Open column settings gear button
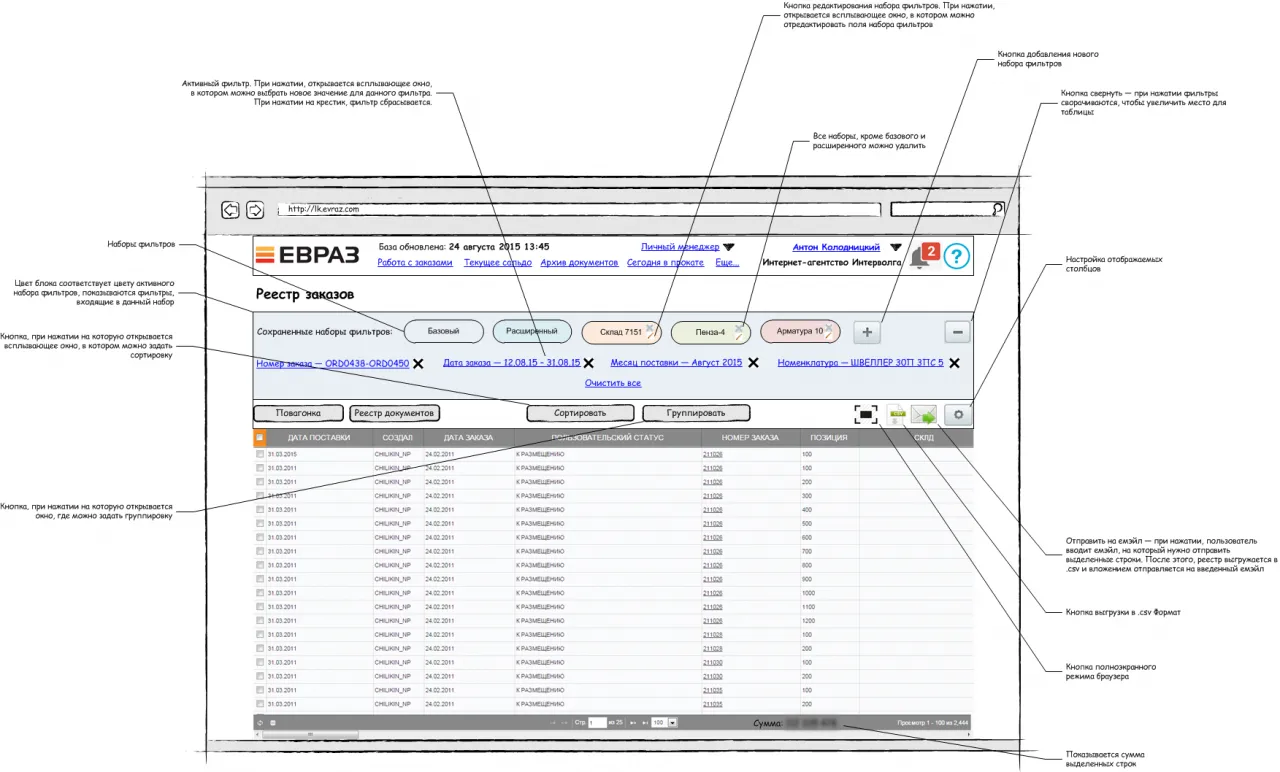The height and width of the screenshot is (772, 1280). click(958, 414)
